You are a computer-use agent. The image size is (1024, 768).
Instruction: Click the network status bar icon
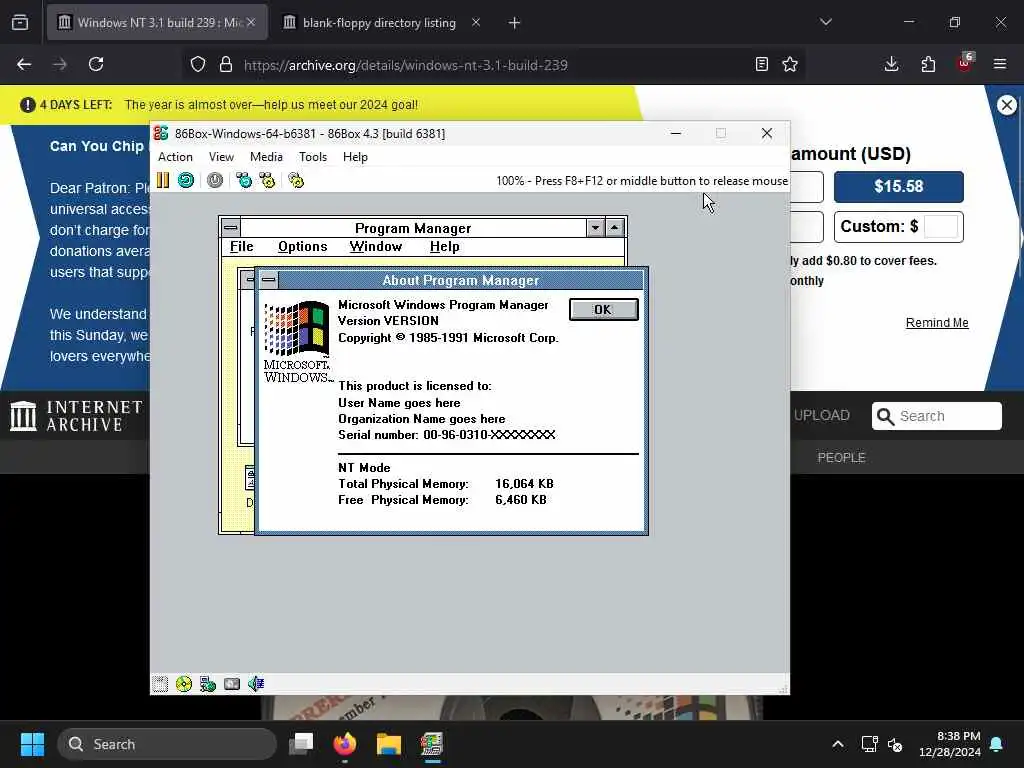[x=208, y=684]
